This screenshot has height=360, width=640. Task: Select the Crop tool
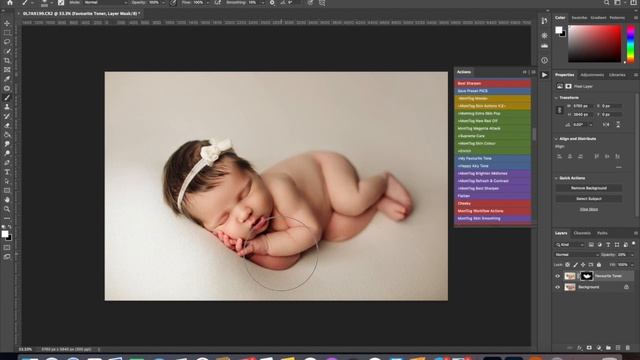[x=7, y=60]
